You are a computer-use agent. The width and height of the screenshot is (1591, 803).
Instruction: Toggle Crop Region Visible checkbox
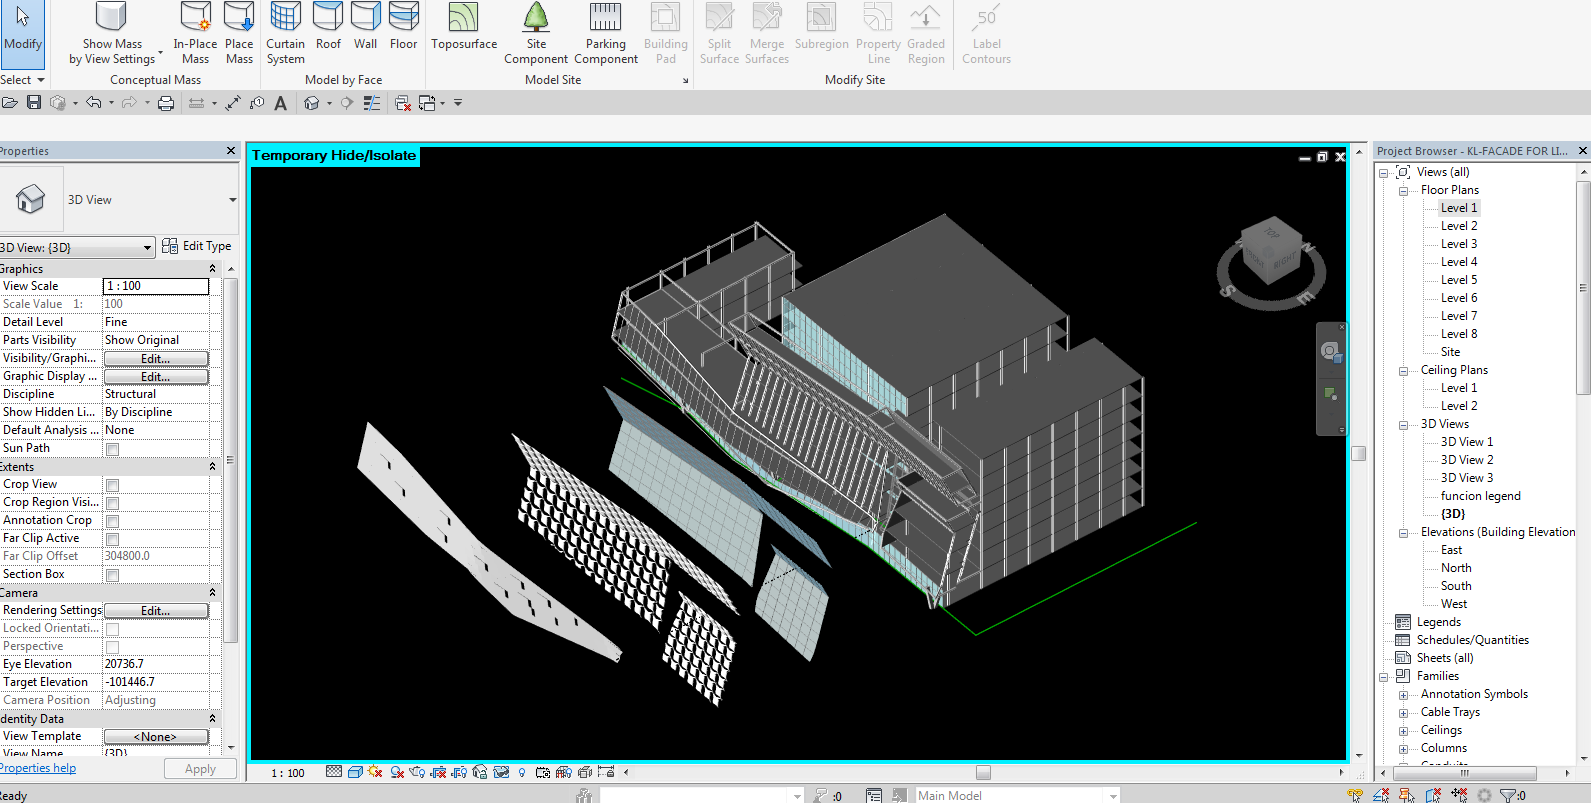(x=113, y=503)
